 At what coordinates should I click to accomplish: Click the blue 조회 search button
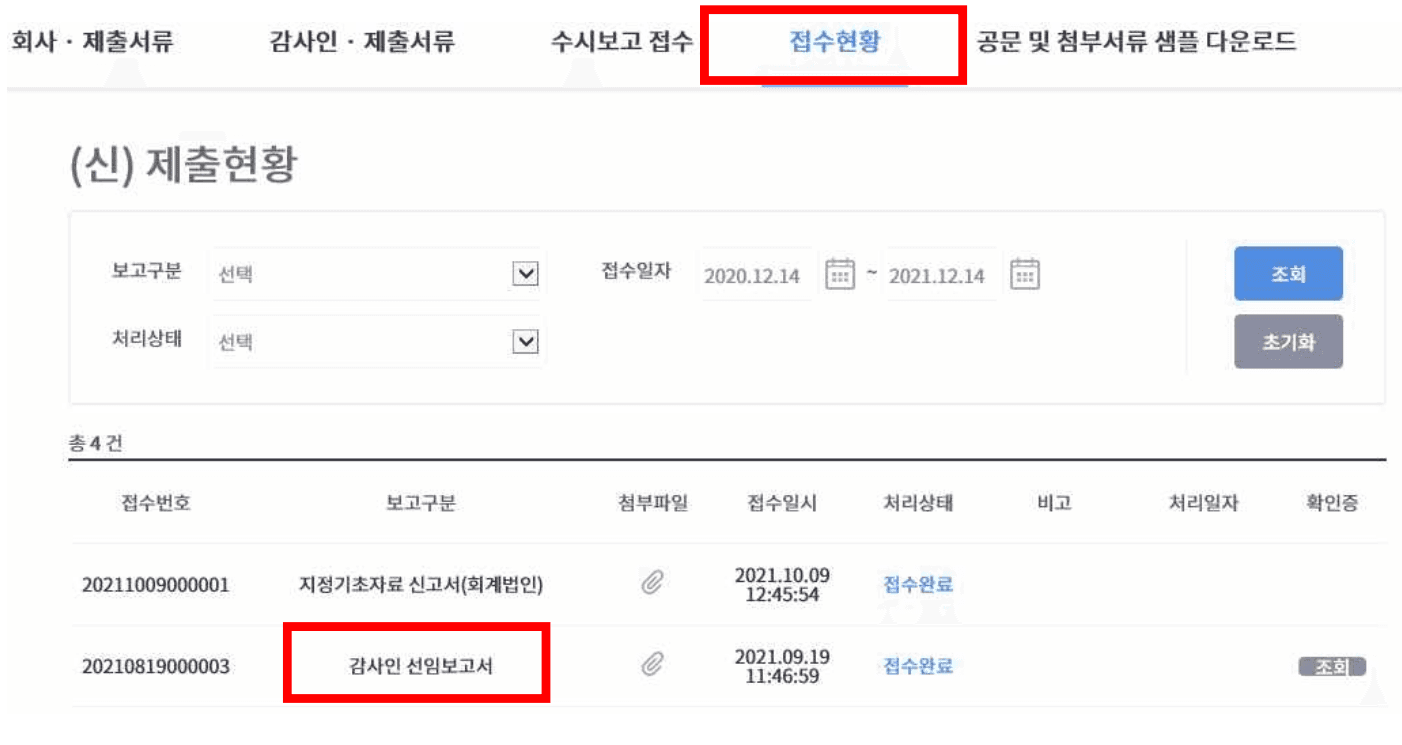[1288, 274]
